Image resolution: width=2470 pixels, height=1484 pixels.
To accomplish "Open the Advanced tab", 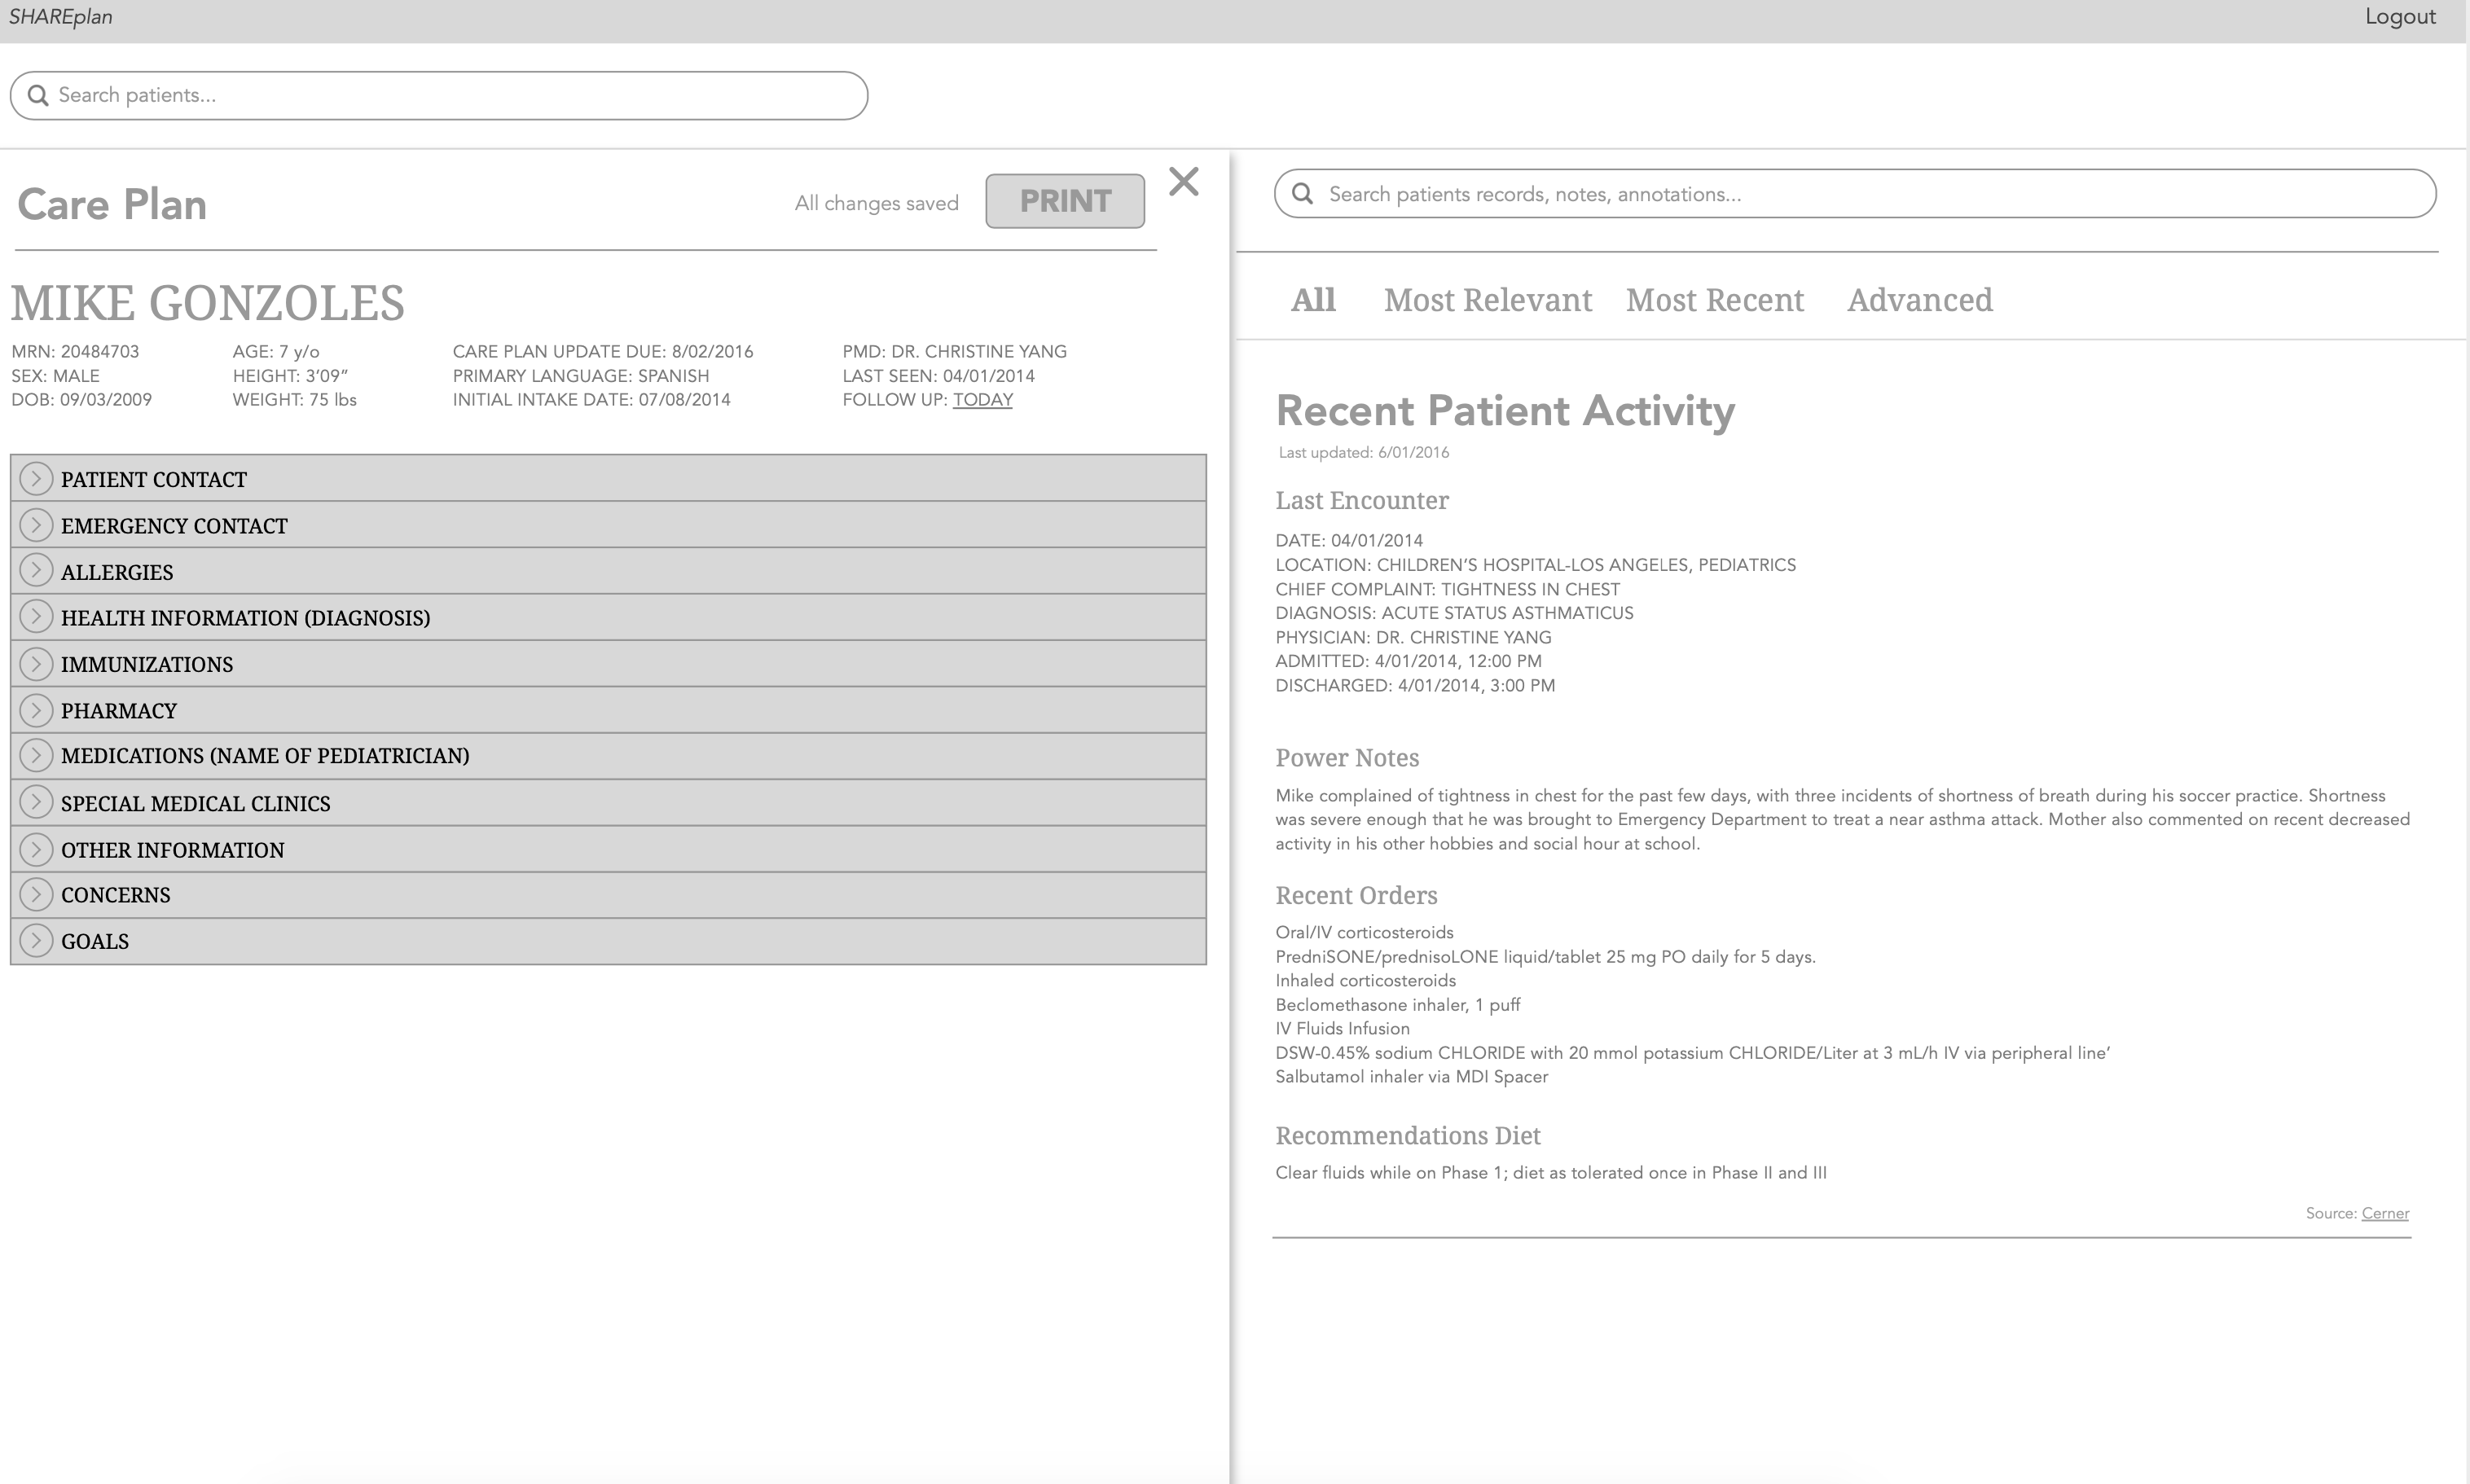I will click(1919, 300).
